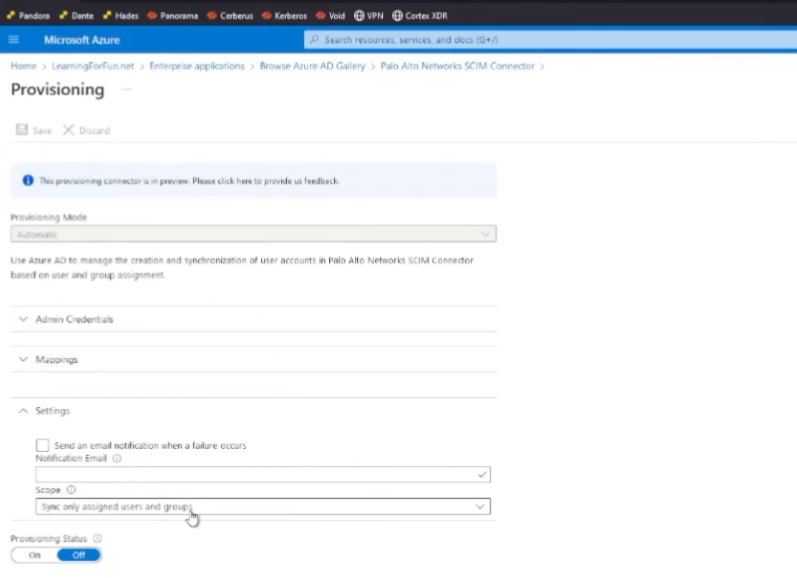
Task: Go to Palo Alto Networks SCIM Connector breadcrumb
Action: click(x=457, y=66)
